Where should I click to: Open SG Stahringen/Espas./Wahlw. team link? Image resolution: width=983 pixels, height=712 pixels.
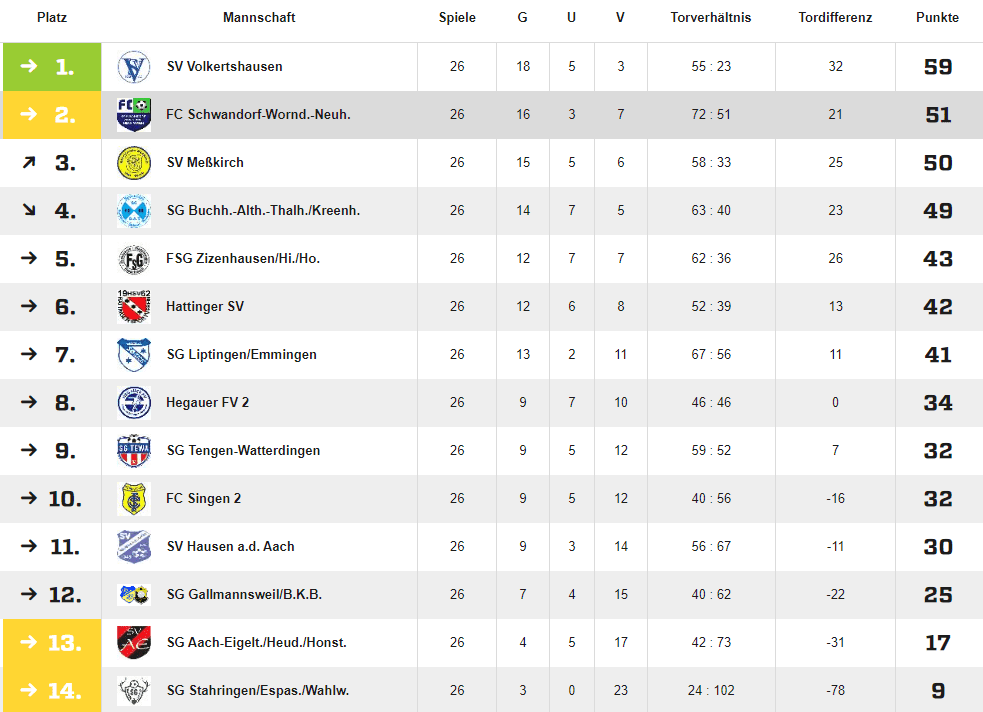pyautogui.click(x=258, y=690)
